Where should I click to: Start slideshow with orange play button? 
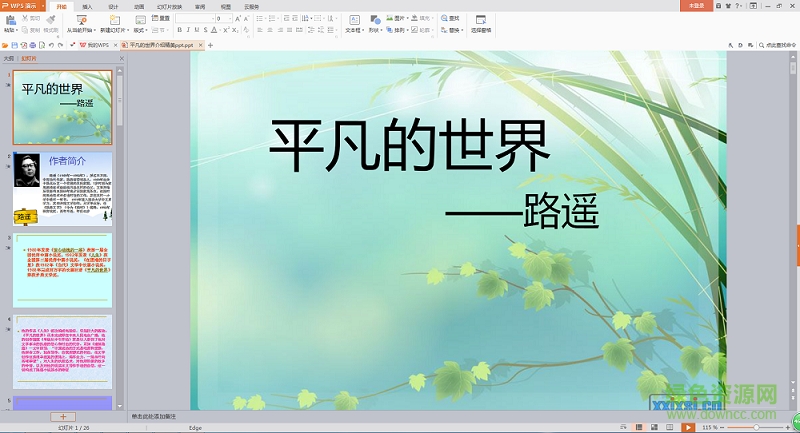click(x=687, y=427)
